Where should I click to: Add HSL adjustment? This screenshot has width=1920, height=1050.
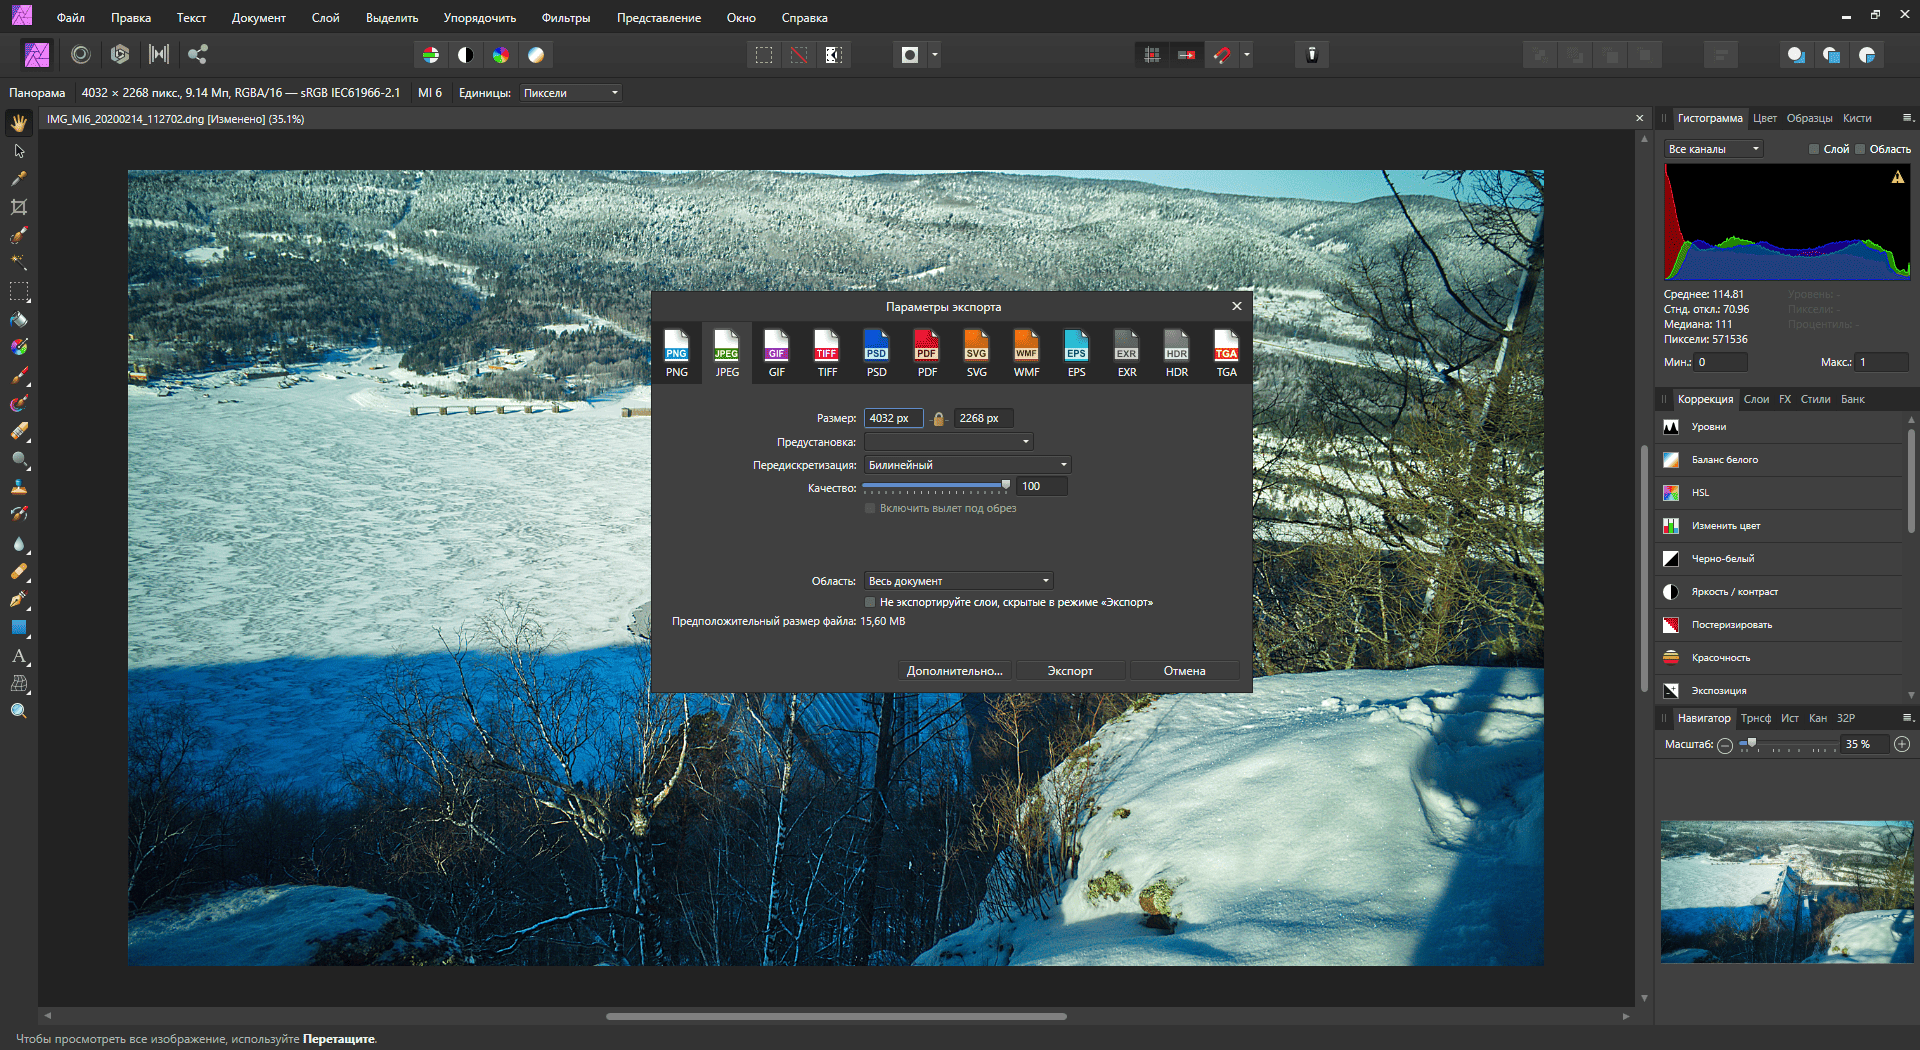click(1781, 493)
